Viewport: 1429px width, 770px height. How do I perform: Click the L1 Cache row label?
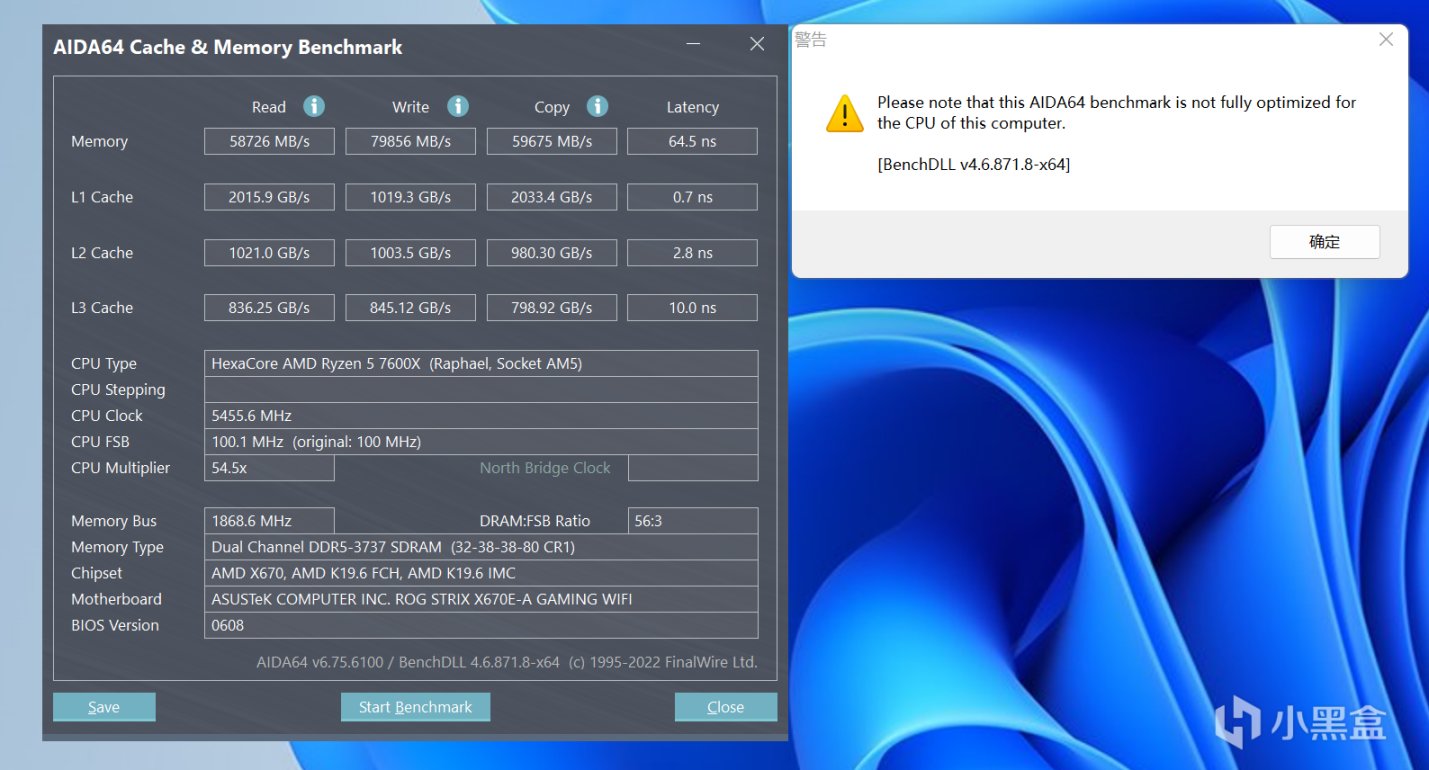(102, 197)
